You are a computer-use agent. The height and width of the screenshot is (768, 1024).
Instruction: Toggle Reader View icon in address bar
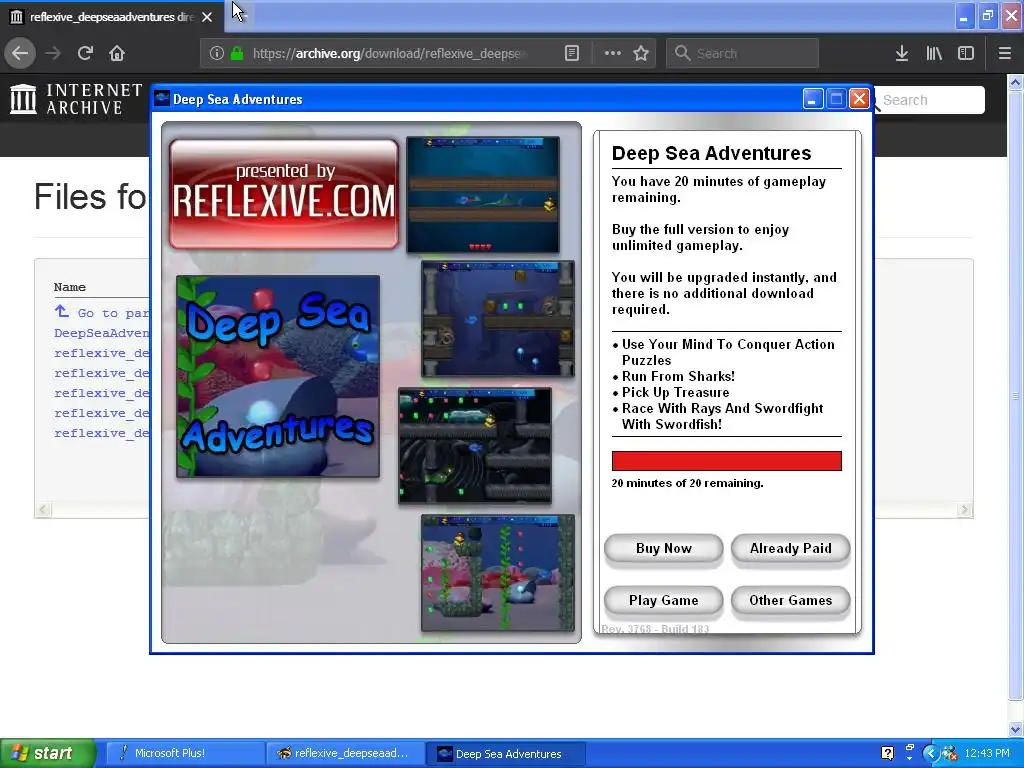coord(571,54)
